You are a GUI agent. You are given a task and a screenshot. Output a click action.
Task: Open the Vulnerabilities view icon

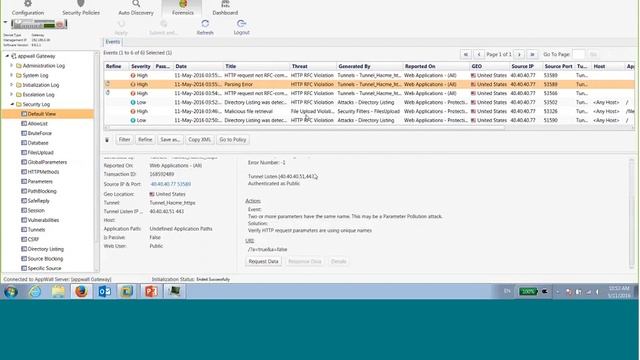click(24, 220)
